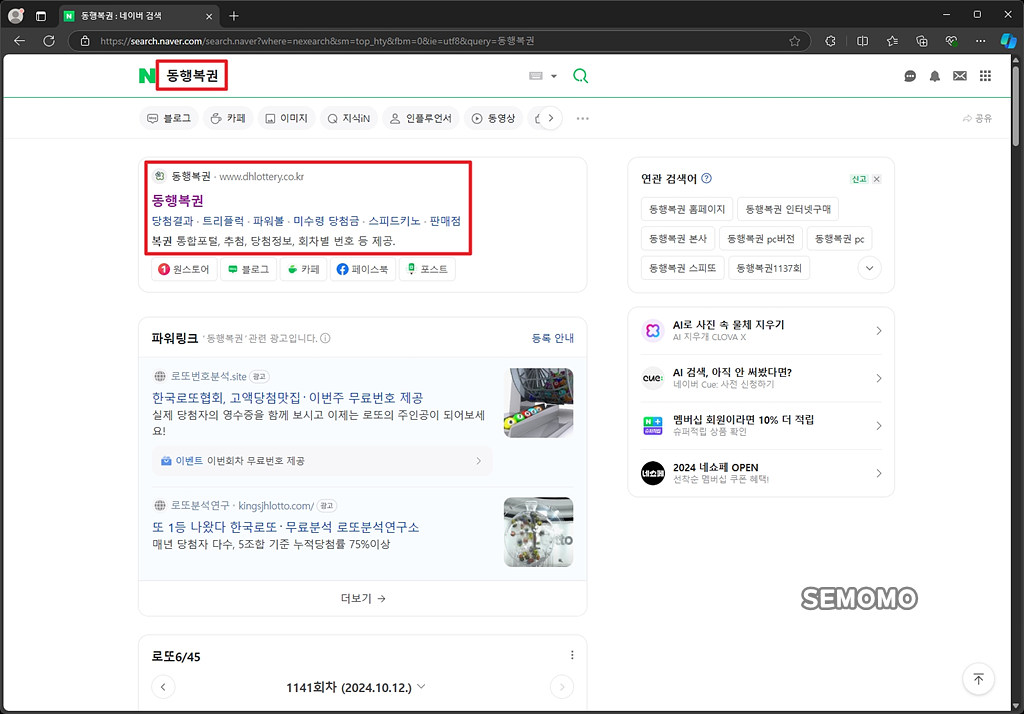1024x714 pixels.
Task: Open 멤버십 회원이라면 10% 더 적립 item
Action: coord(761,425)
